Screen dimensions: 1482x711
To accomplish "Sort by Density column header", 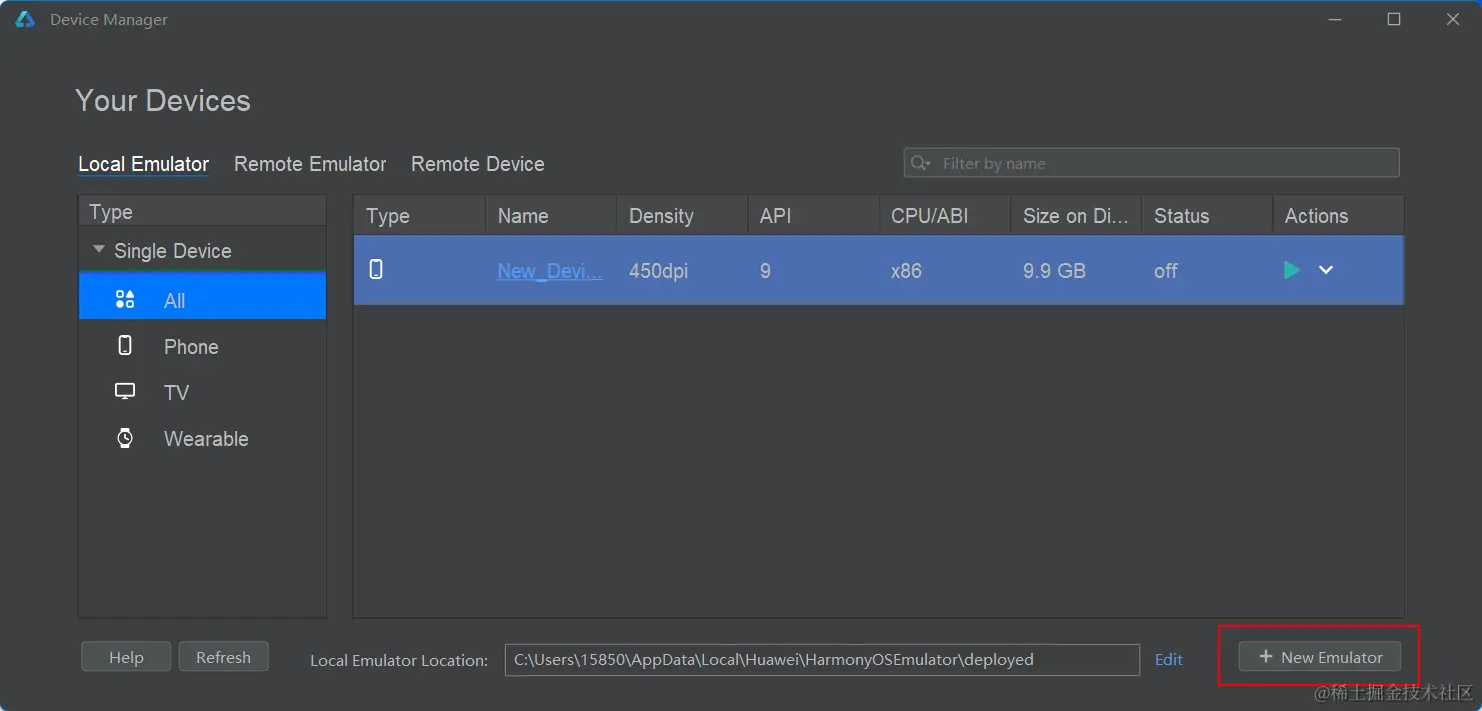I will tap(682, 216).
